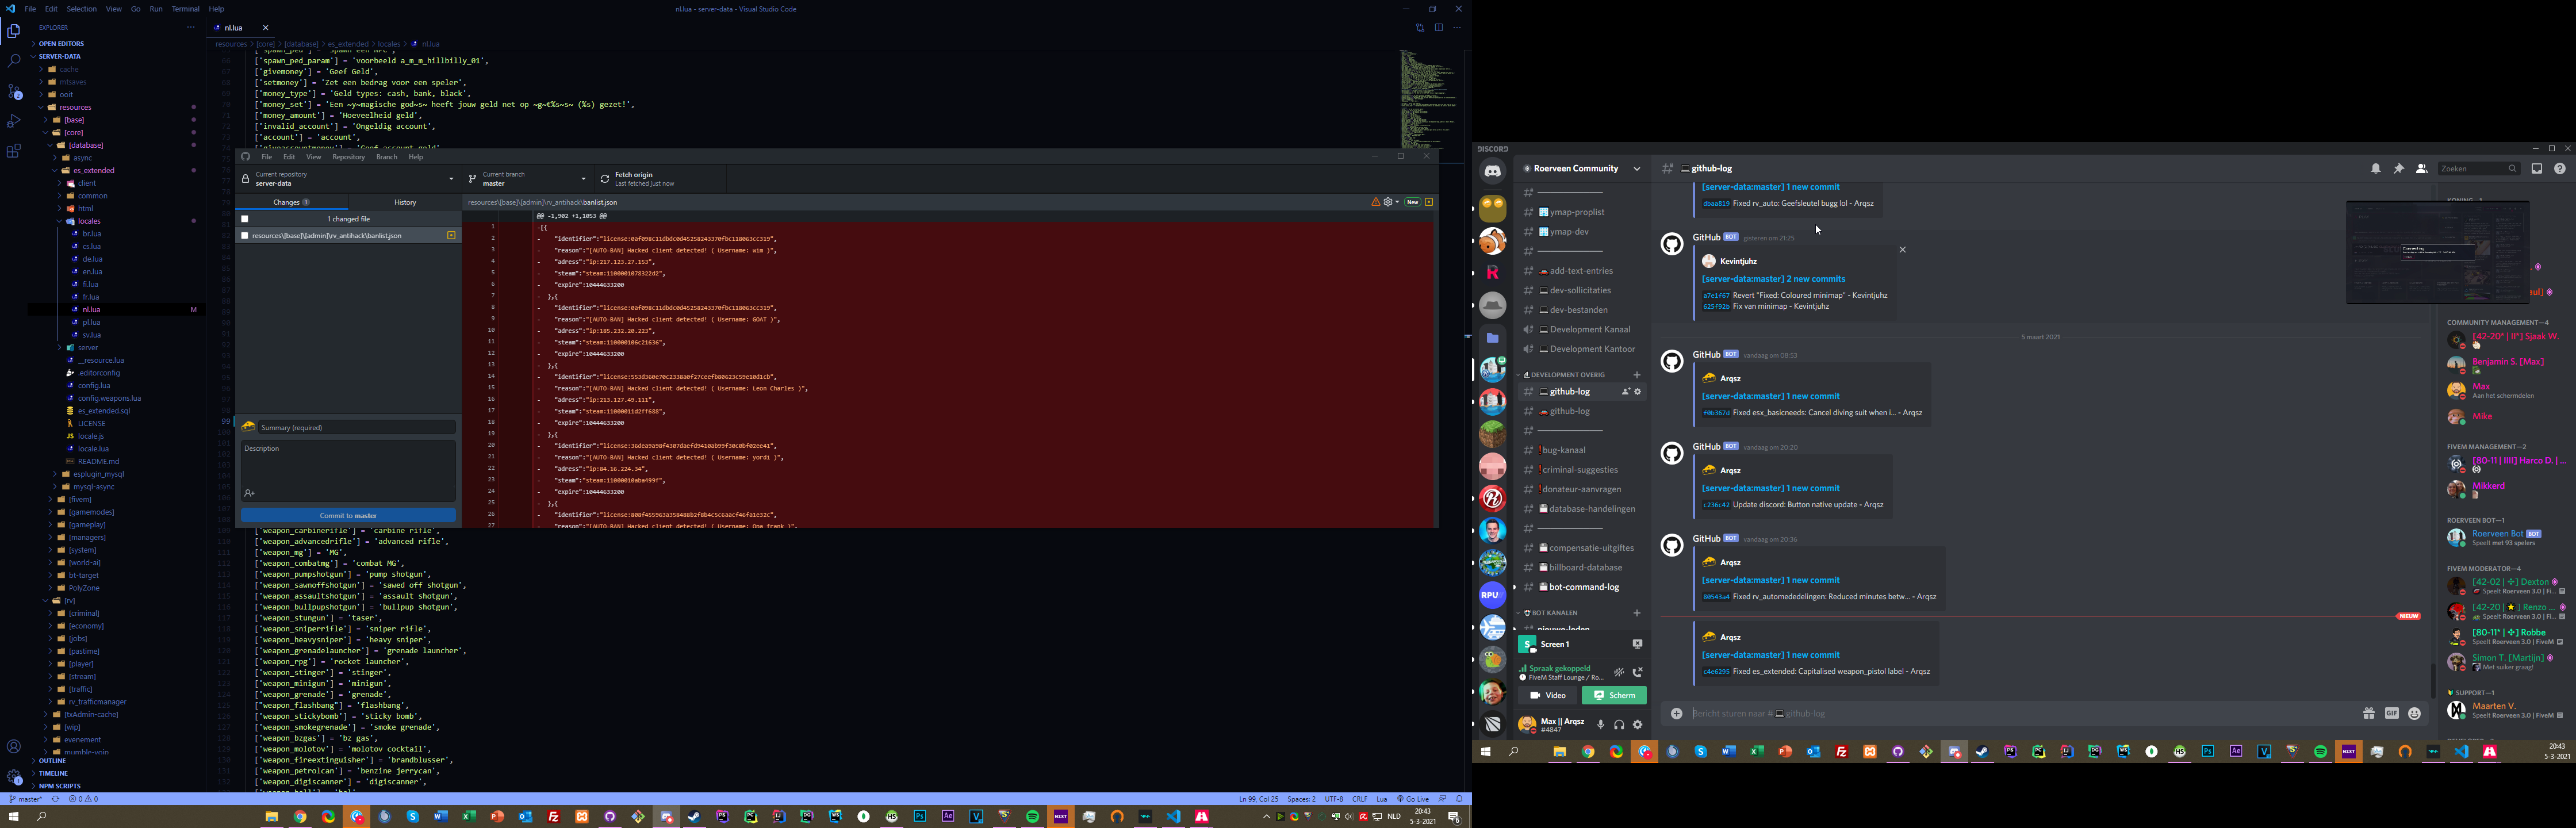Open Run and Debug panel
The height and width of the screenshot is (828, 2576).
pos(14,121)
